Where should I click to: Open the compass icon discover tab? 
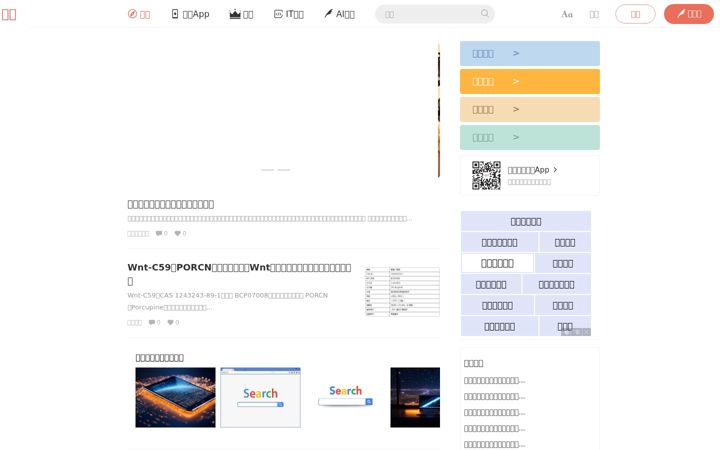pos(139,14)
